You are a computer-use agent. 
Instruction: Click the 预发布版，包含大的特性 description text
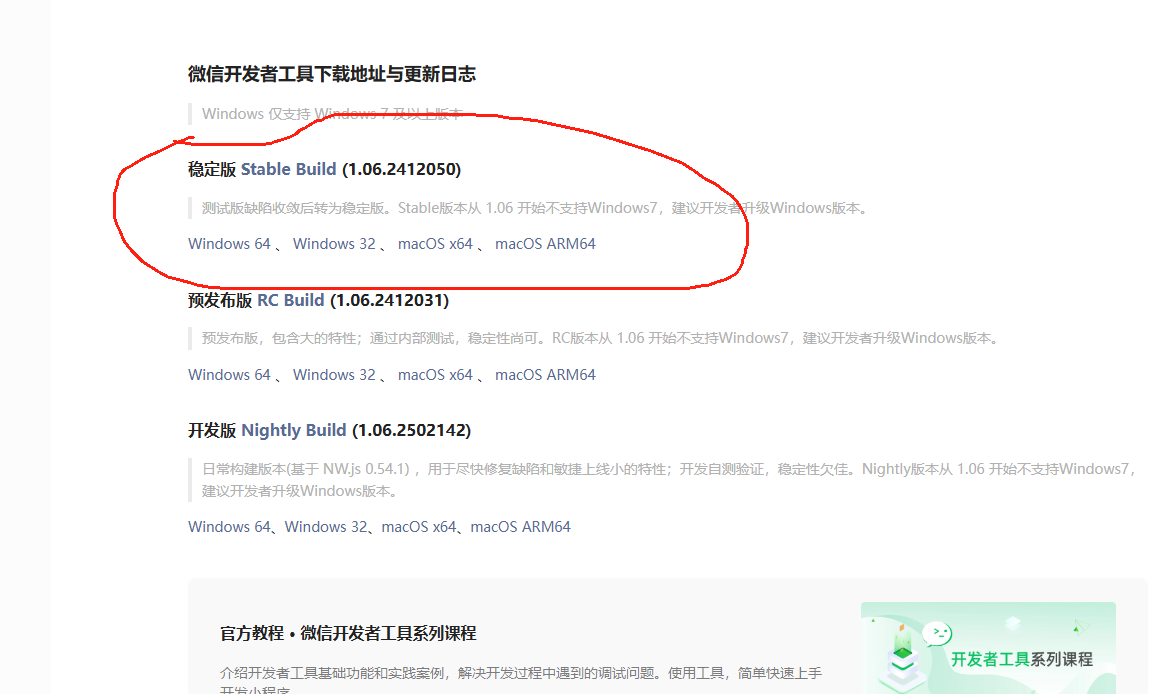coord(600,338)
